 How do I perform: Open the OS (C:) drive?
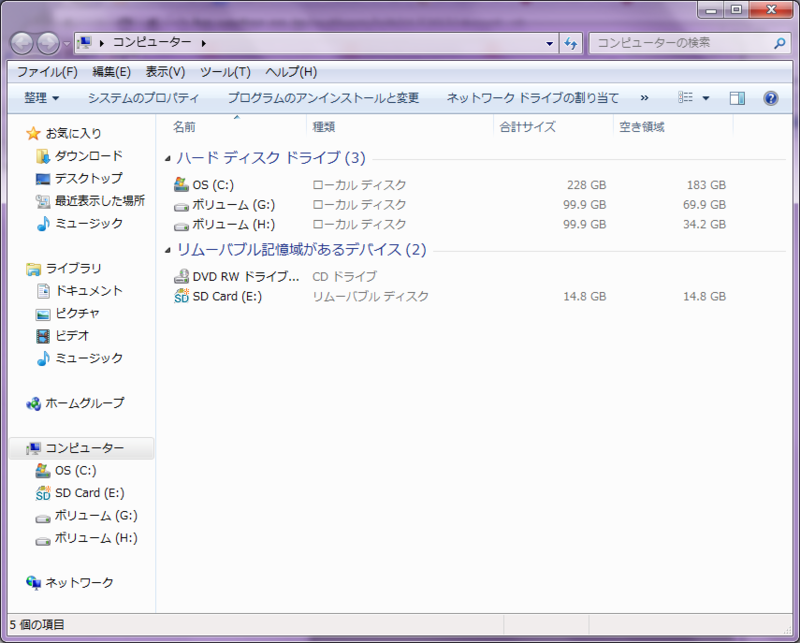(210, 185)
